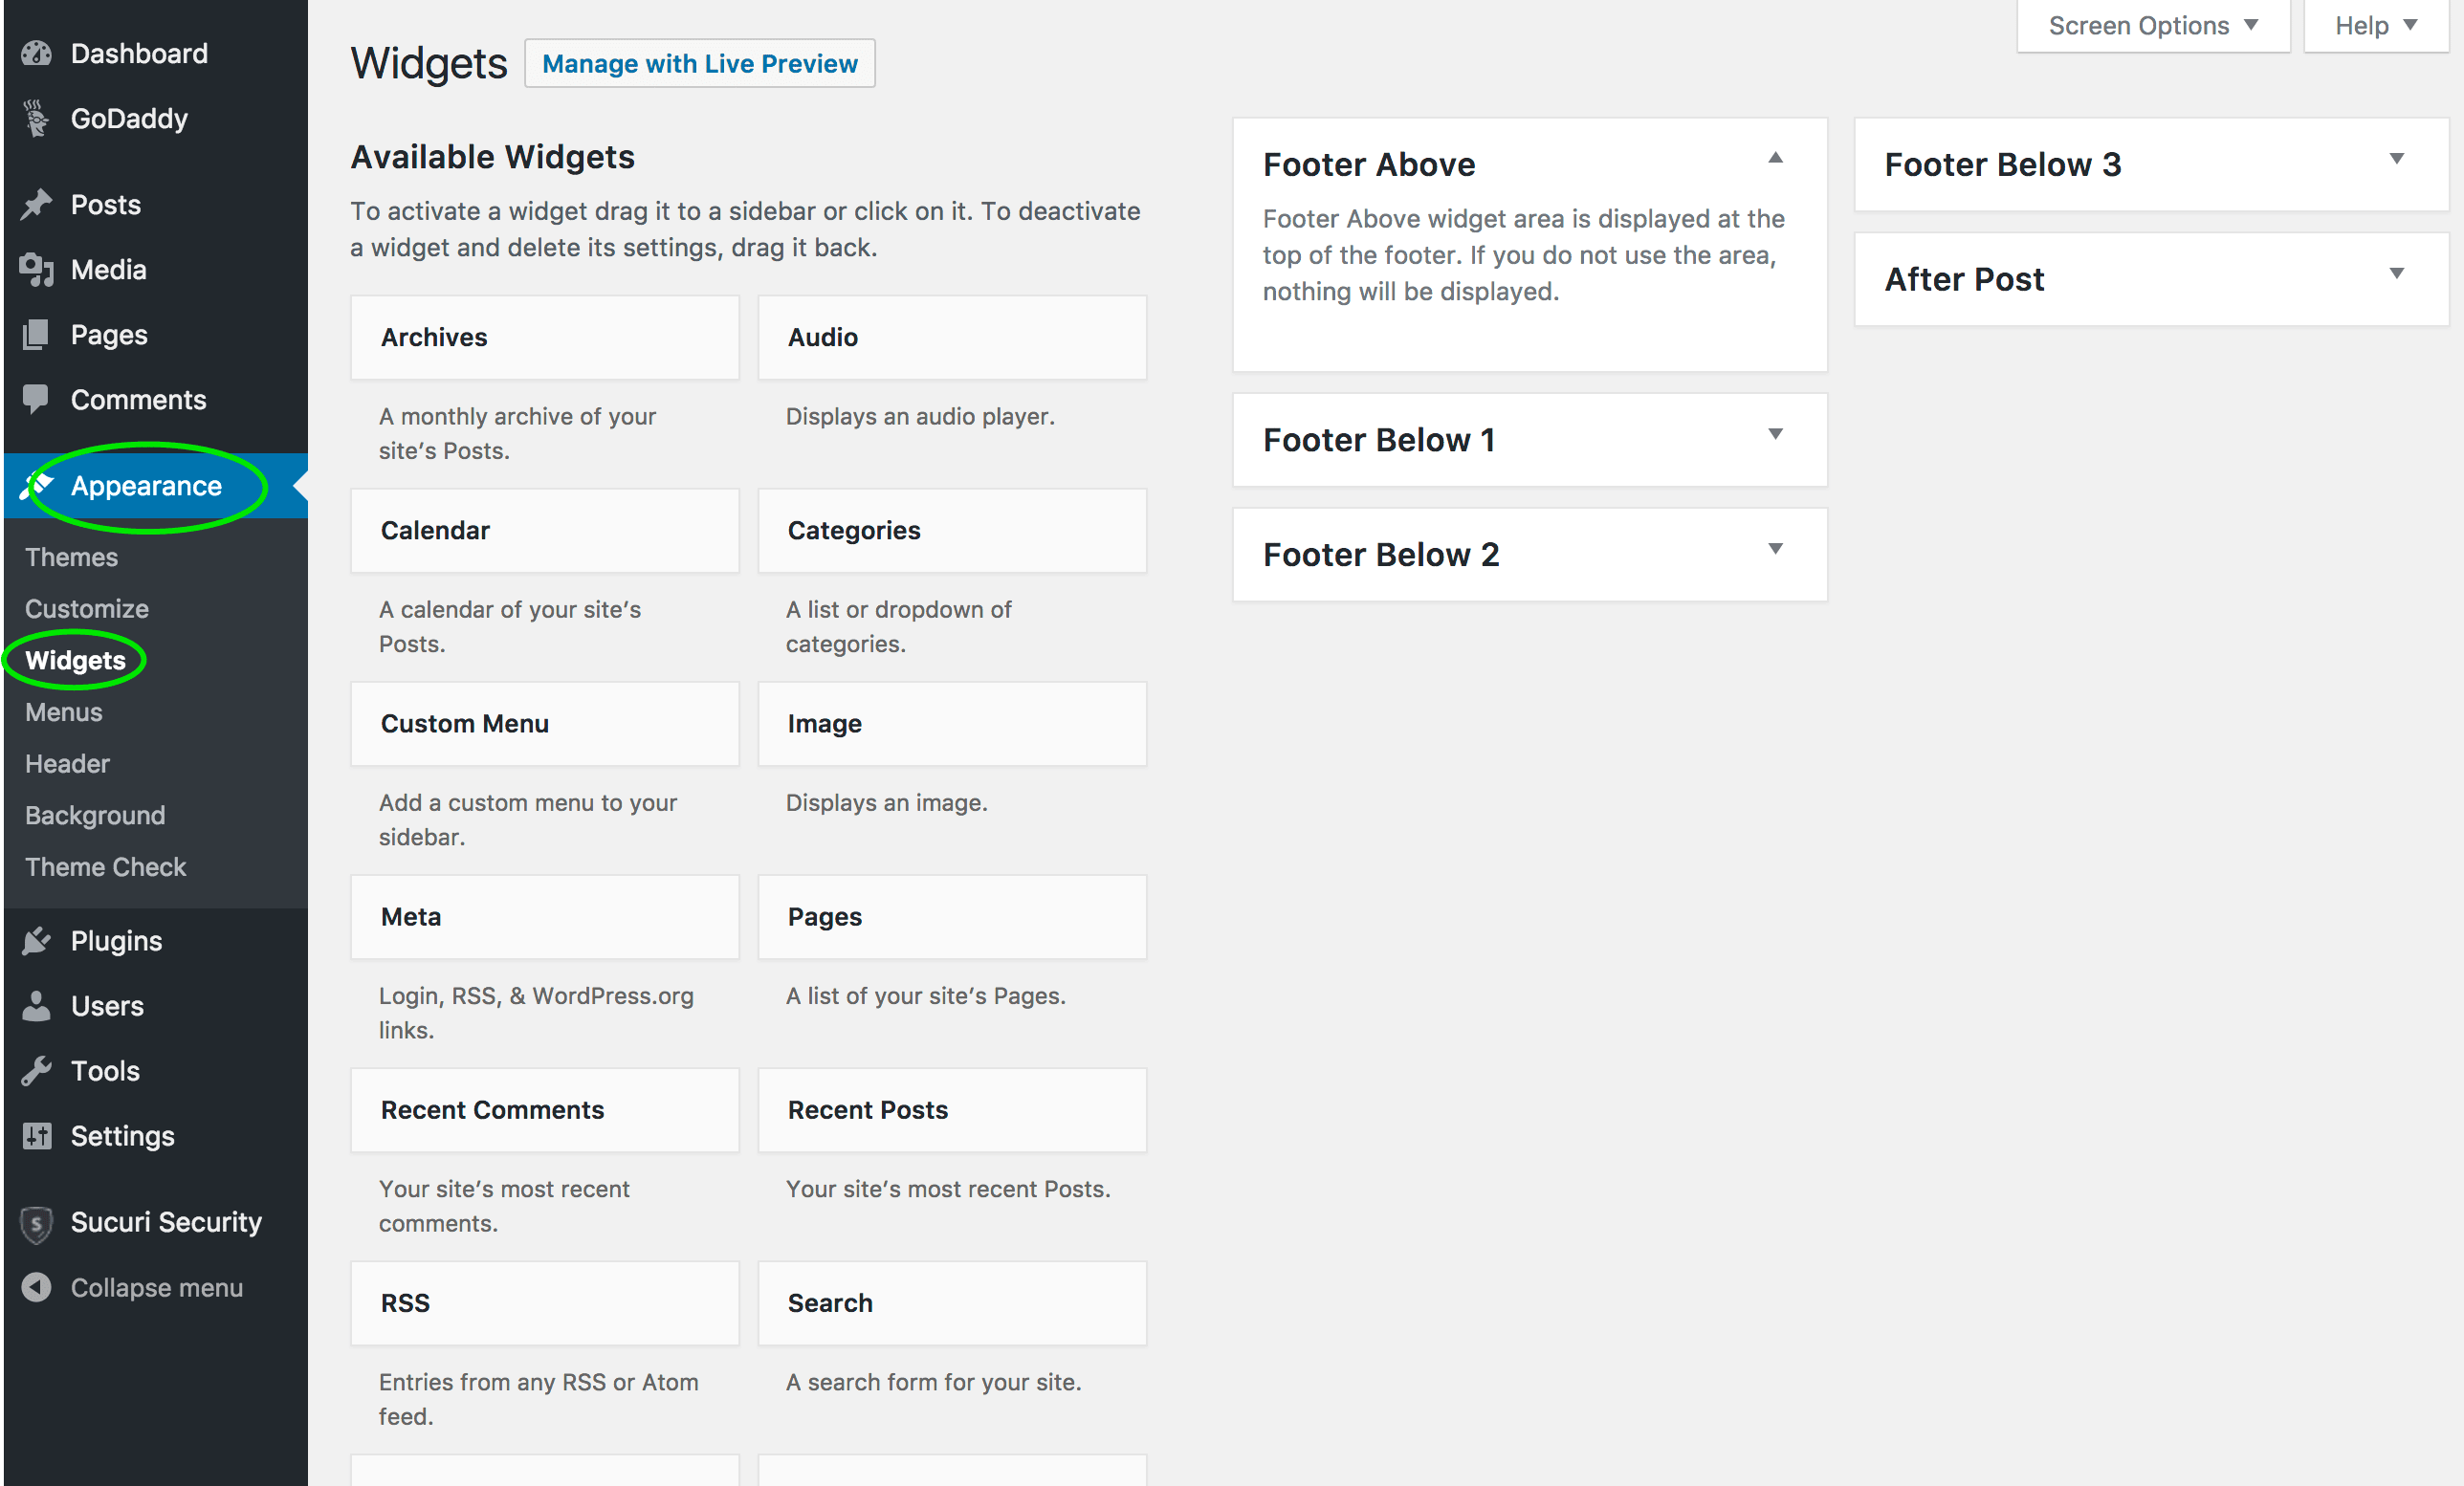Open Pages in the admin sidebar
The height and width of the screenshot is (1486, 2464).
tap(154, 334)
